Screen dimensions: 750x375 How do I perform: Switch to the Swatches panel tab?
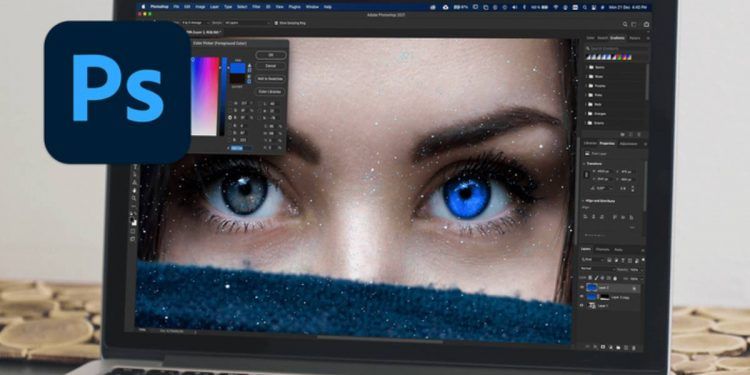click(603, 38)
